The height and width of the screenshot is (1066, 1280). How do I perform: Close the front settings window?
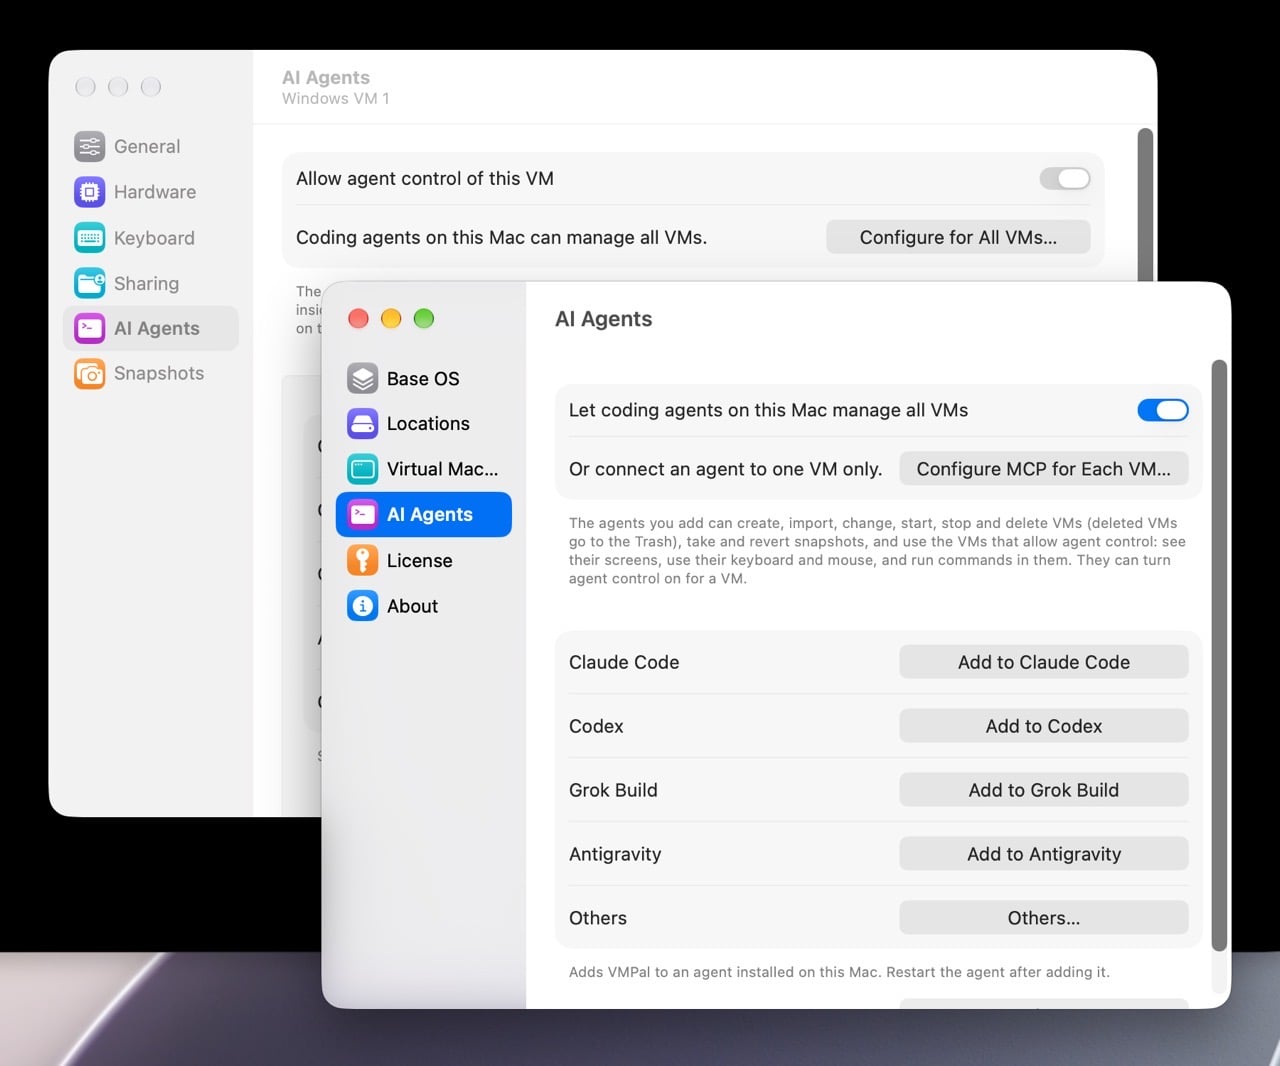pos(358,318)
